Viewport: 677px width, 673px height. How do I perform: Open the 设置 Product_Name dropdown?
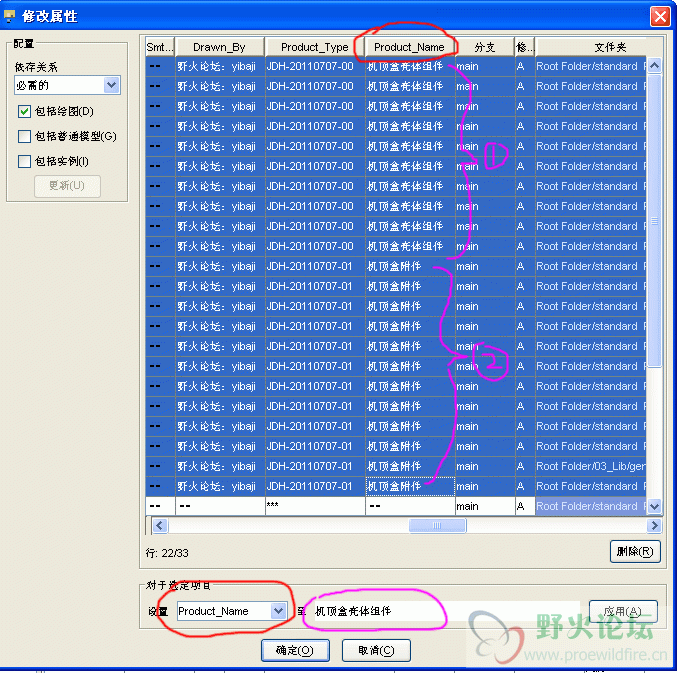coord(278,611)
